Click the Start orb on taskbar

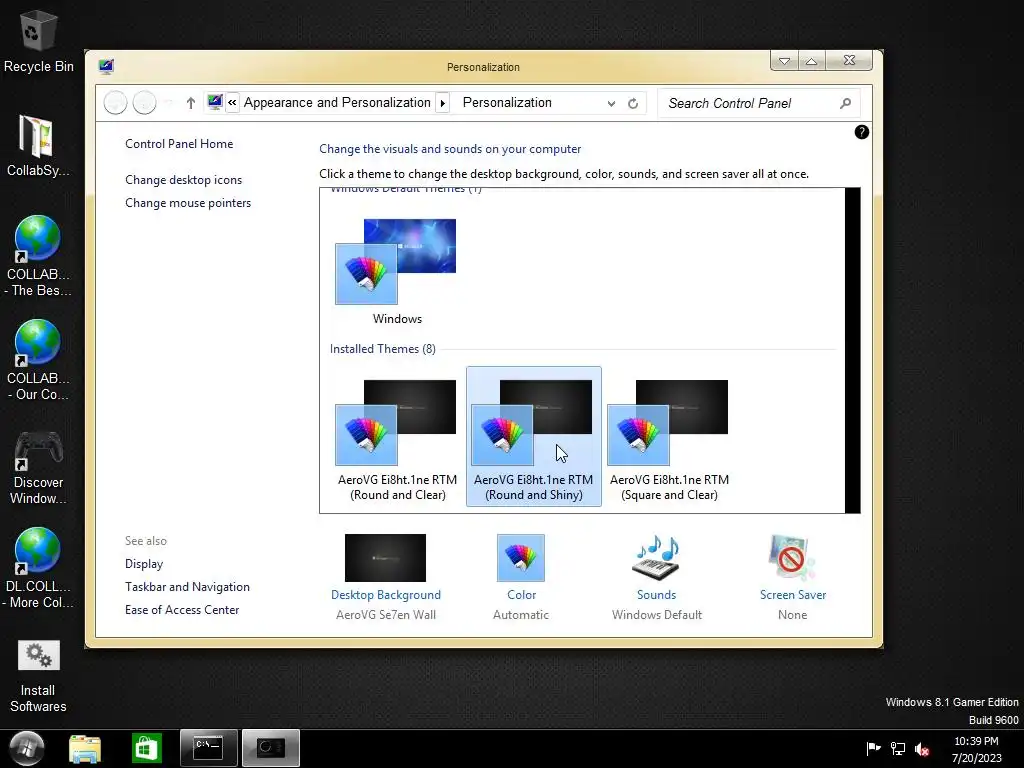[x=27, y=748]
